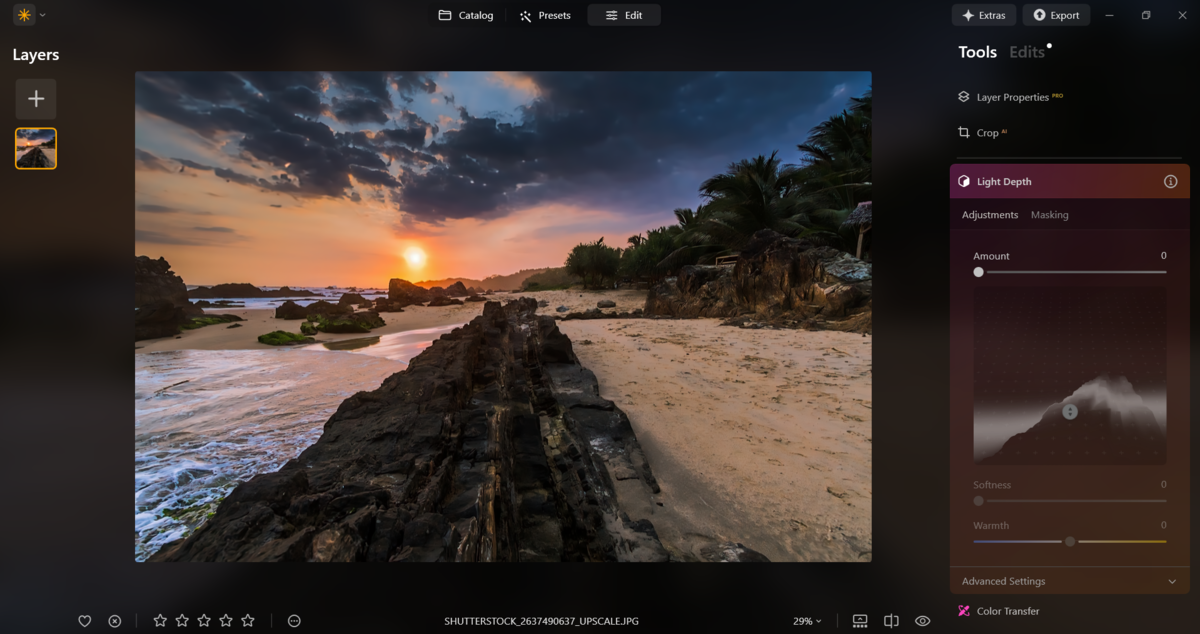Reject the photo using the X icon

[115, 620]
